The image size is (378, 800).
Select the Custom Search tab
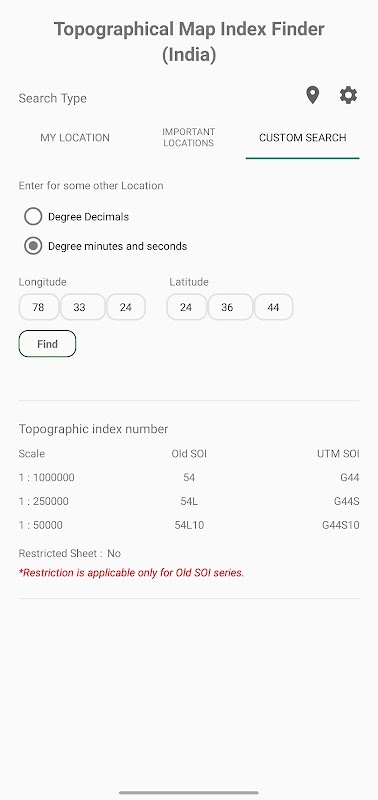(x=303, y=138)
